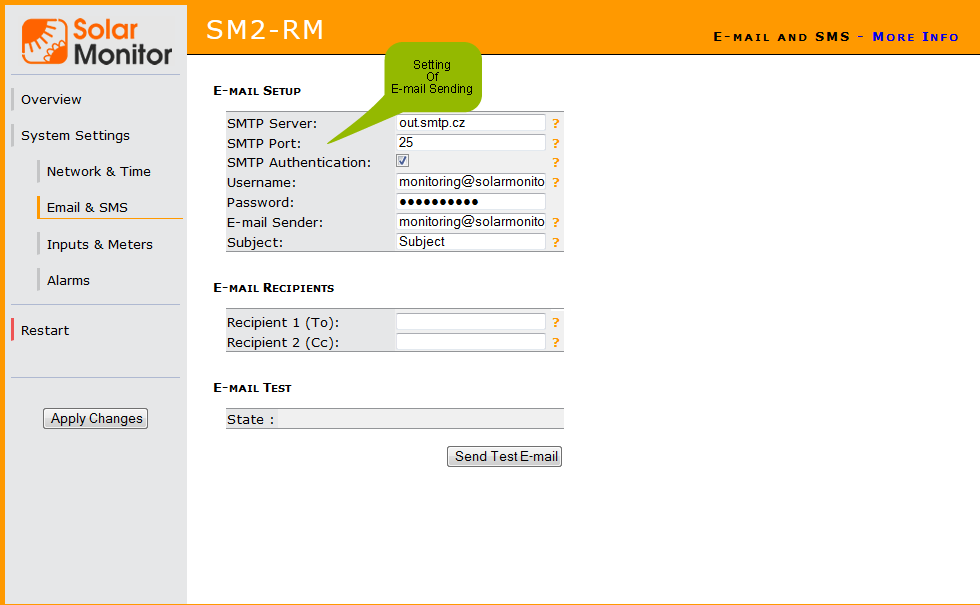Click the Solar Monitor logo

tap(97, 41)
